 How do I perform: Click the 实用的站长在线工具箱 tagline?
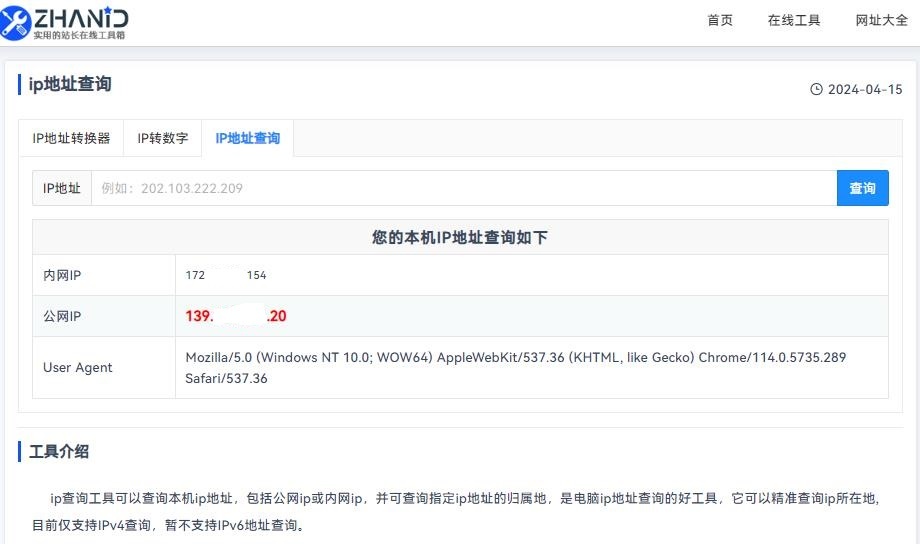tap(79, 35)
